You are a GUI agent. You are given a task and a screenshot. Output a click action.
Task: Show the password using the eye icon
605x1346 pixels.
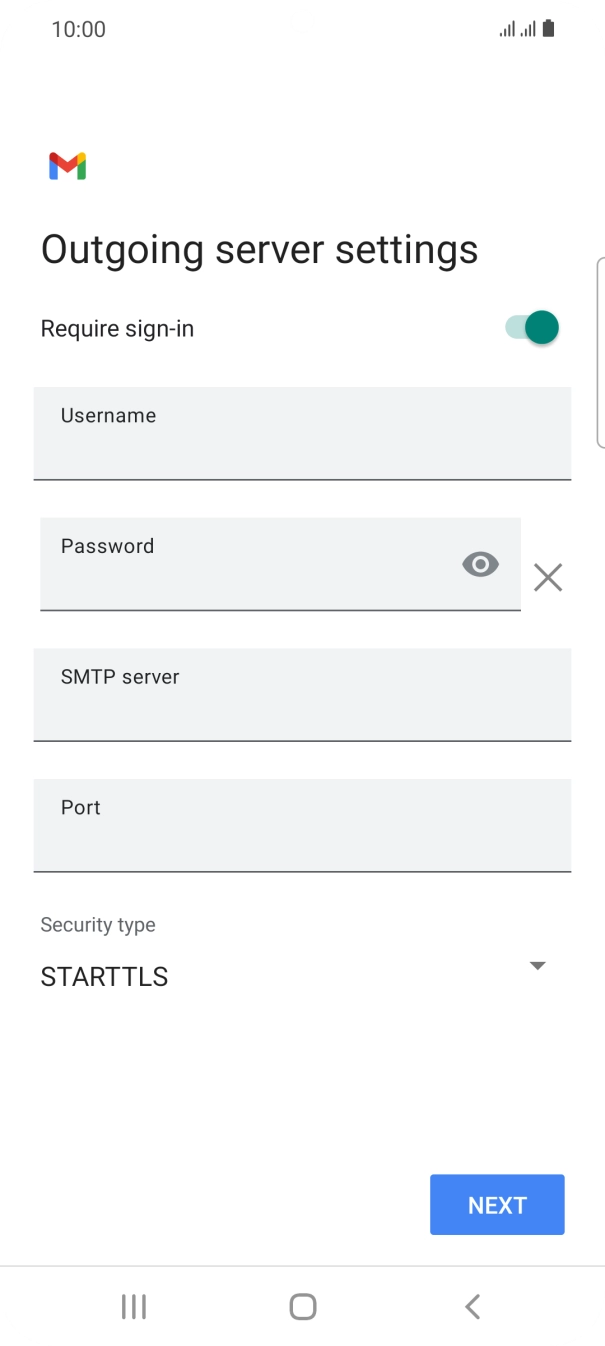480,564
